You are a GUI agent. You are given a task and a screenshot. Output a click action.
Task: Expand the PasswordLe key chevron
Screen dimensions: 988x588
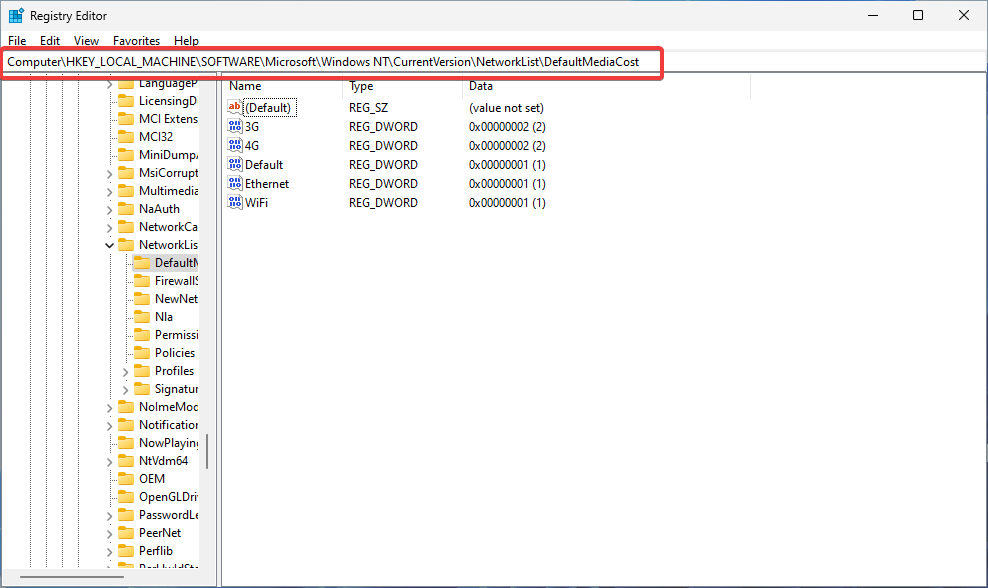[x=110, y=516]
